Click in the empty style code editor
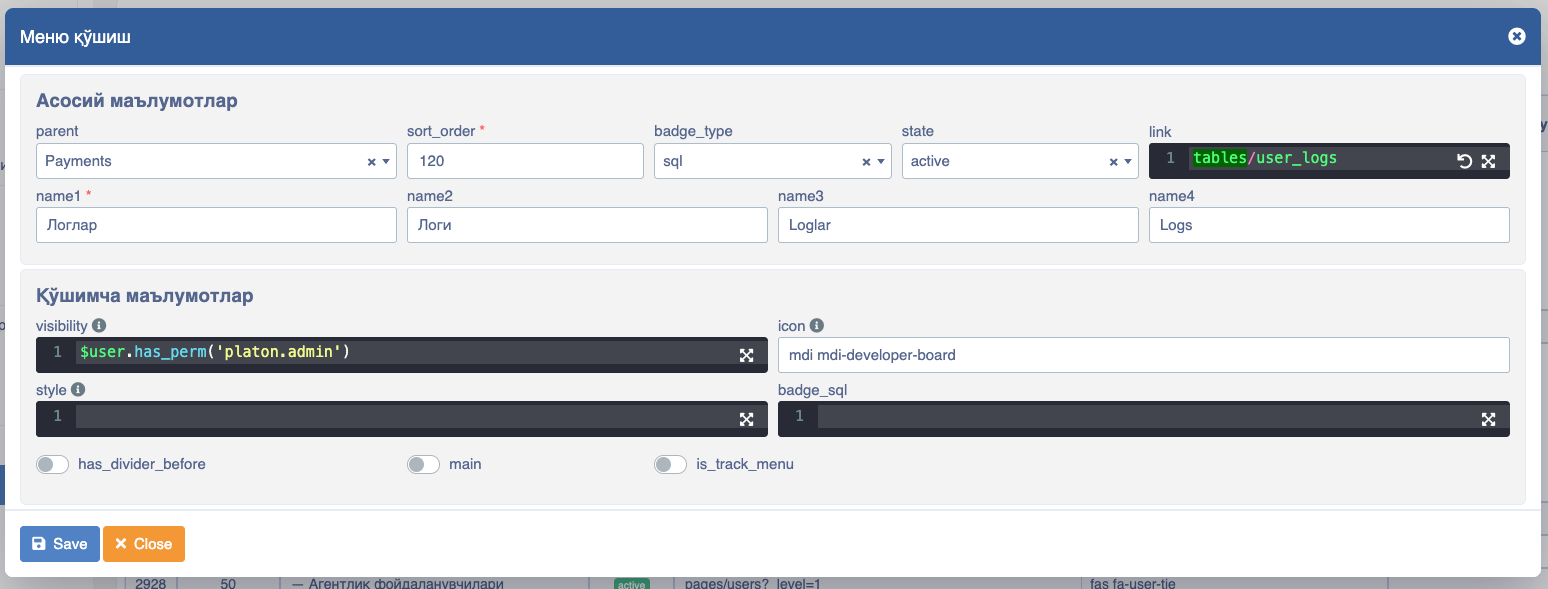Screen dimensions: 1548x589 coord(402,419)
